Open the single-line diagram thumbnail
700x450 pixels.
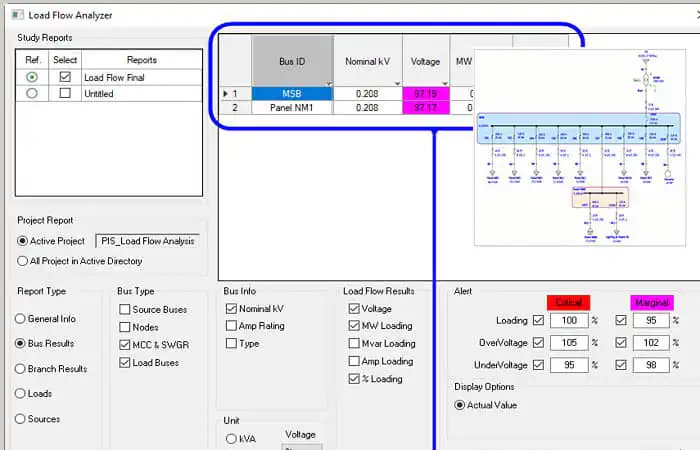click(579, 147)
